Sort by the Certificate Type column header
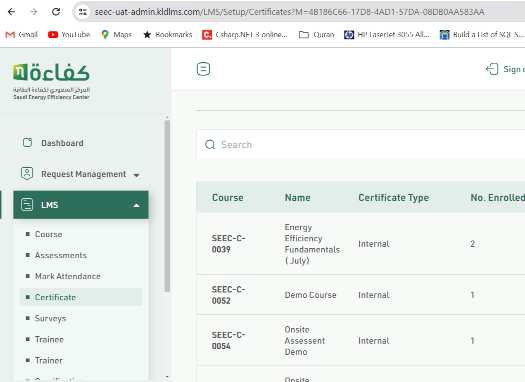525x382 pixels. coord(393,198)
